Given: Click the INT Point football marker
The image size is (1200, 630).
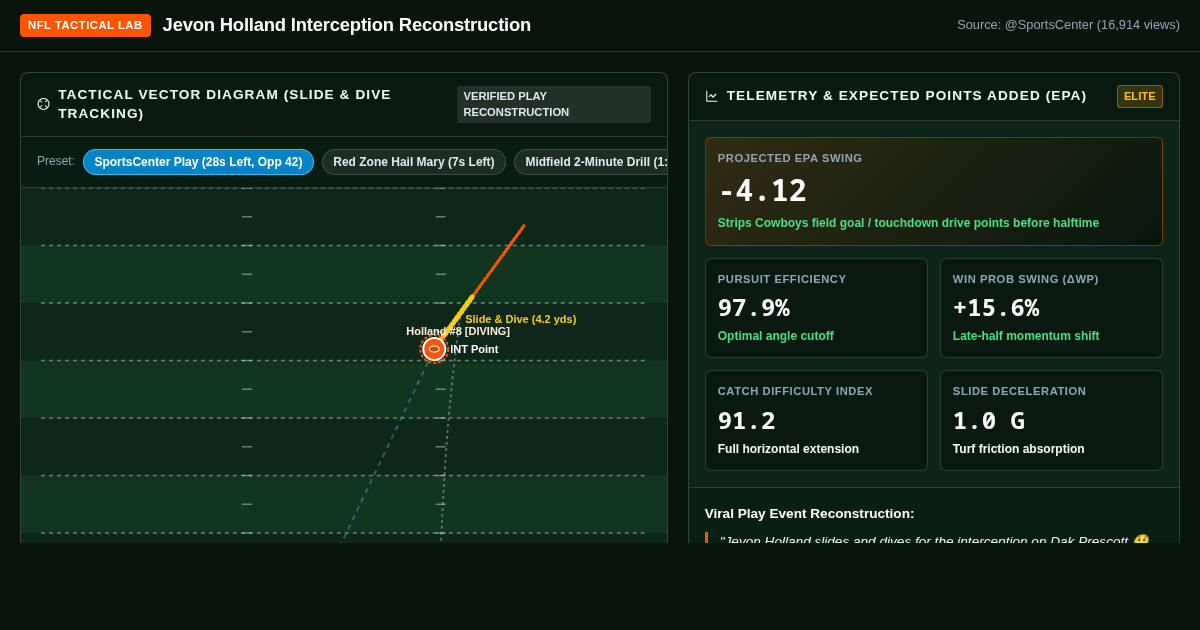Looking at the screenshot, I should (434, 349).
